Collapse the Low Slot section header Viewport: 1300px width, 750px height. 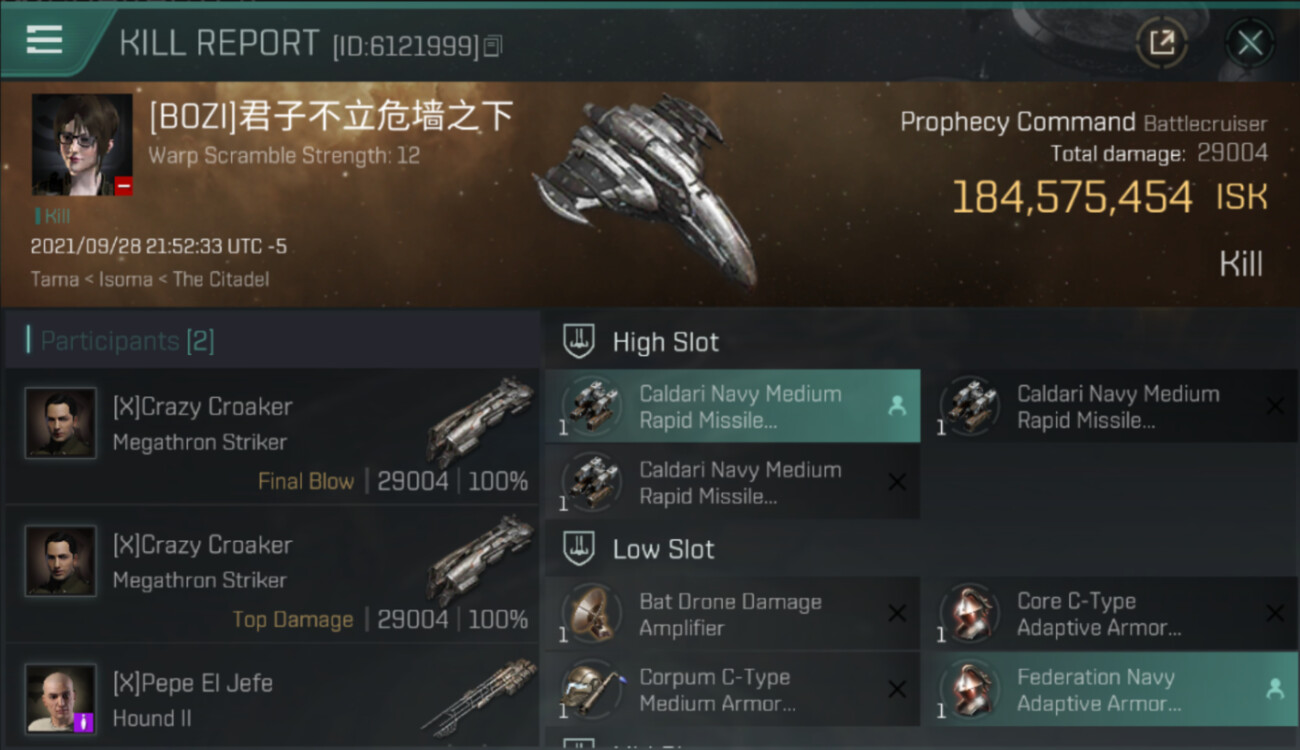(x=920, y=548)
